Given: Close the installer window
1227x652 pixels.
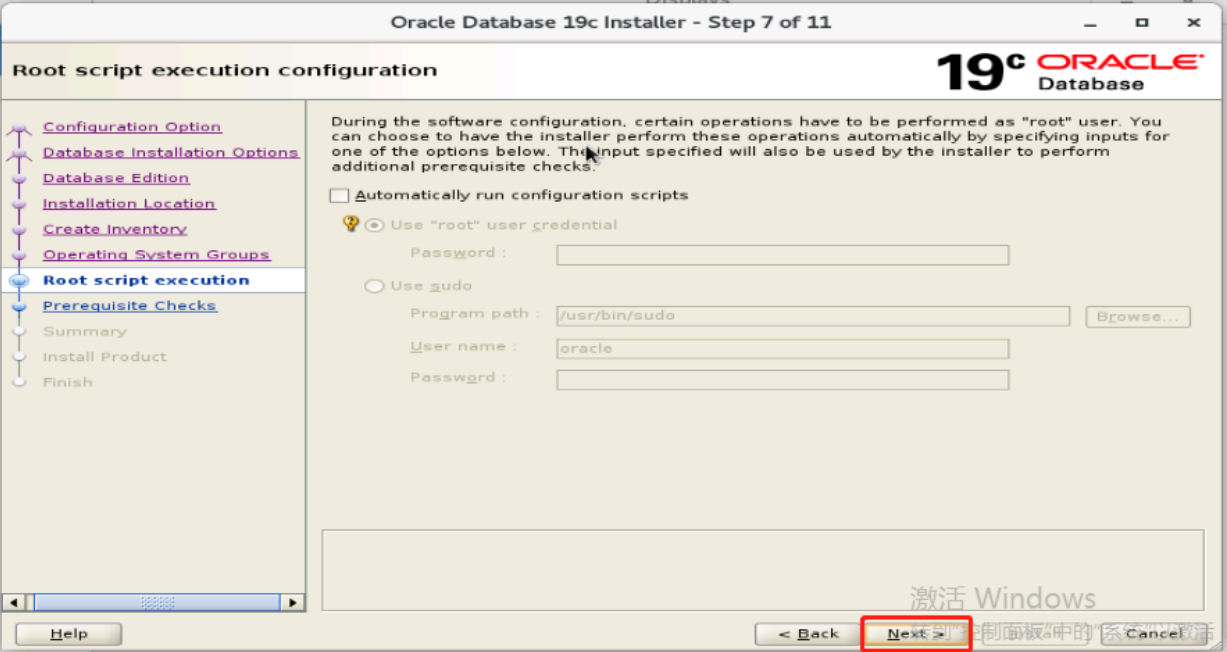Looking at the screenshot, I should point(1194,22).
